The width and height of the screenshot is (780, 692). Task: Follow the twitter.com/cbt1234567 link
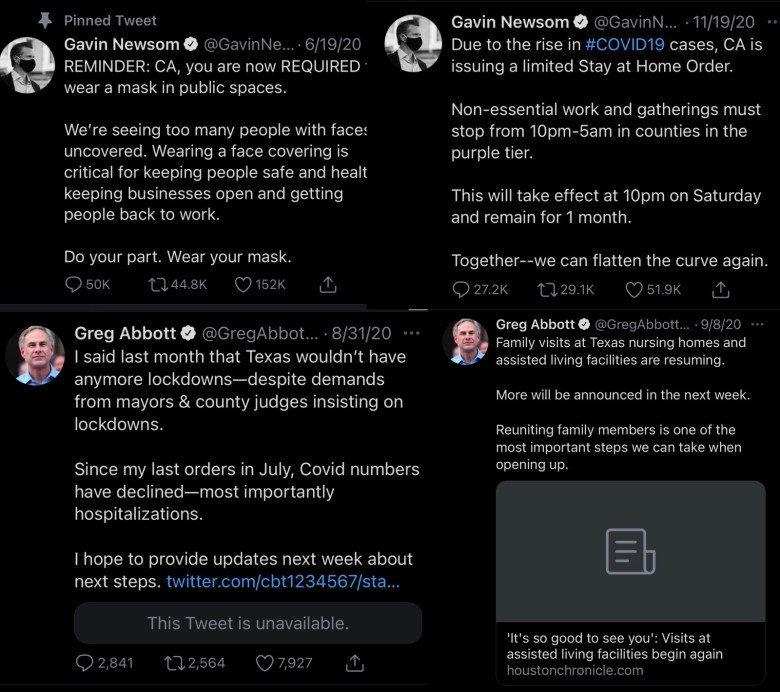pyautogui.click(x=283, y=582)
